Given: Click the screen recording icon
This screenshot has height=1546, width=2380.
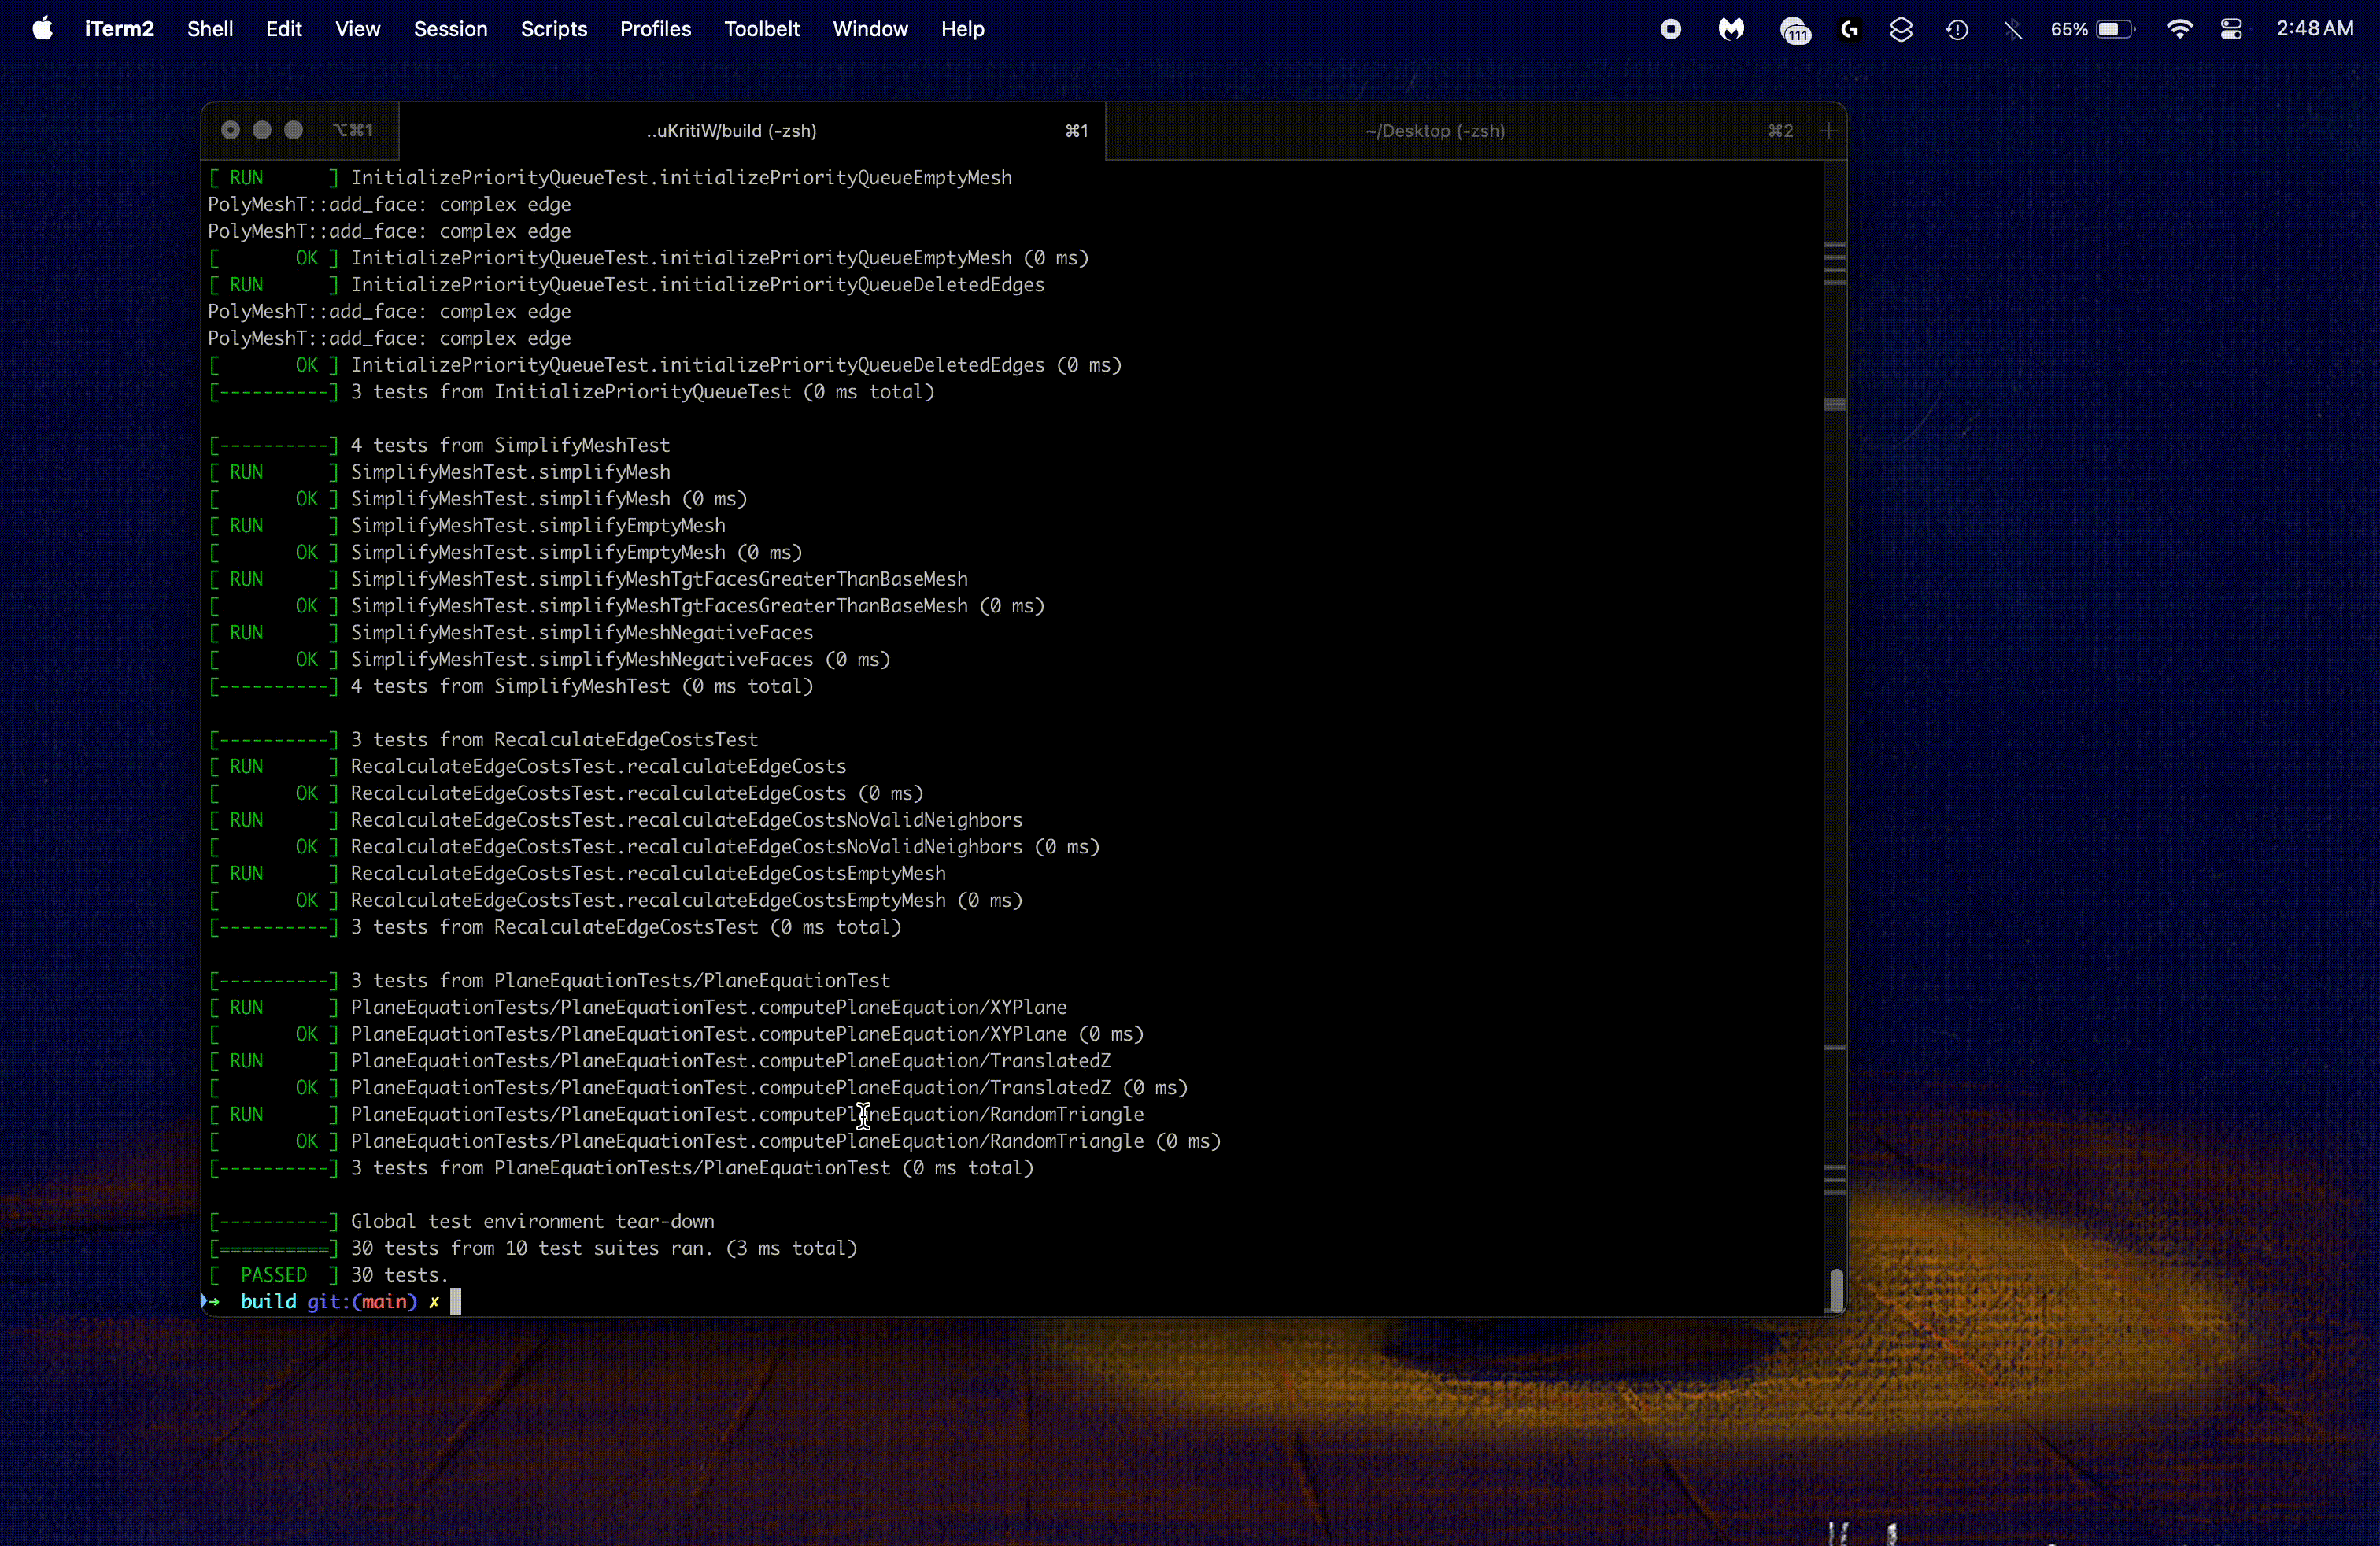Looking at the screenshot, I should click(x=1671, y=29).
